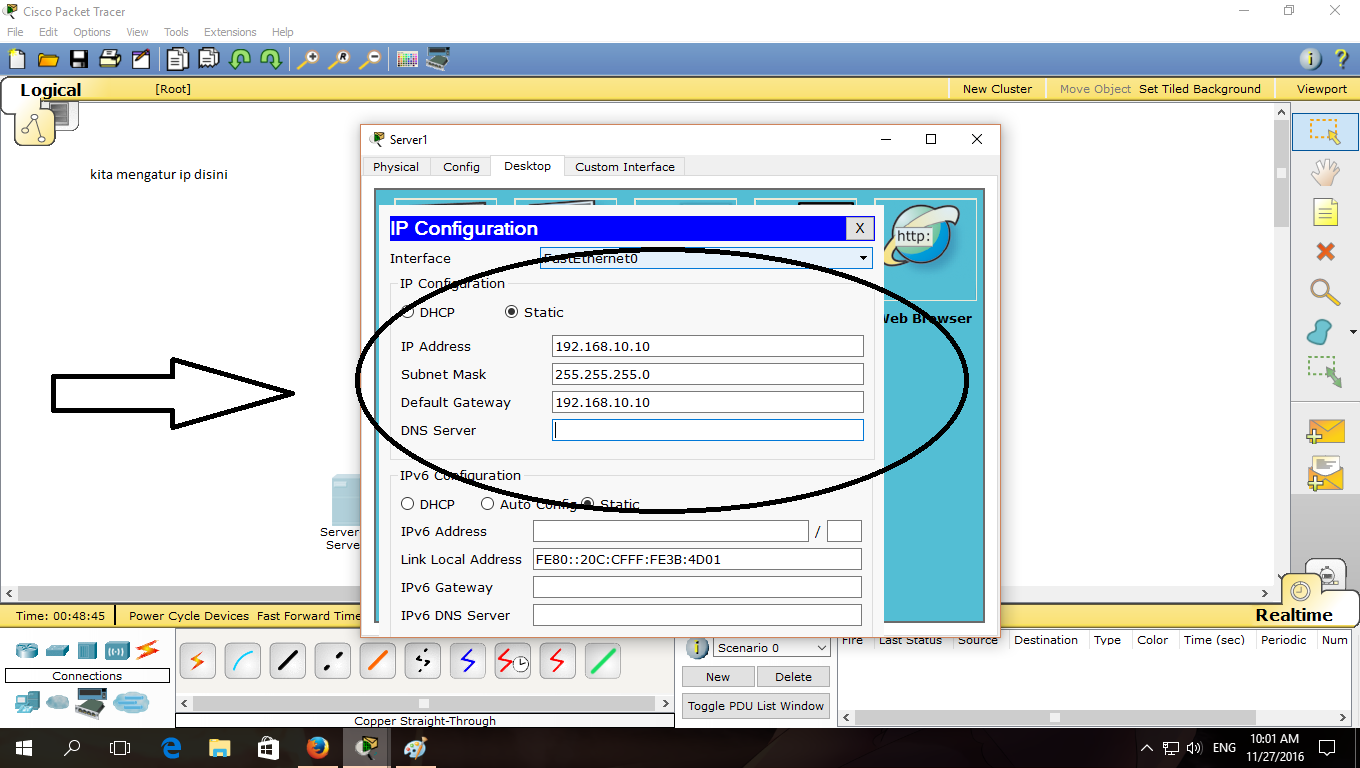Screen dimensions: 1360x768
Task: Pick the Inspect magnifier tool
Action: (1325, 291)
